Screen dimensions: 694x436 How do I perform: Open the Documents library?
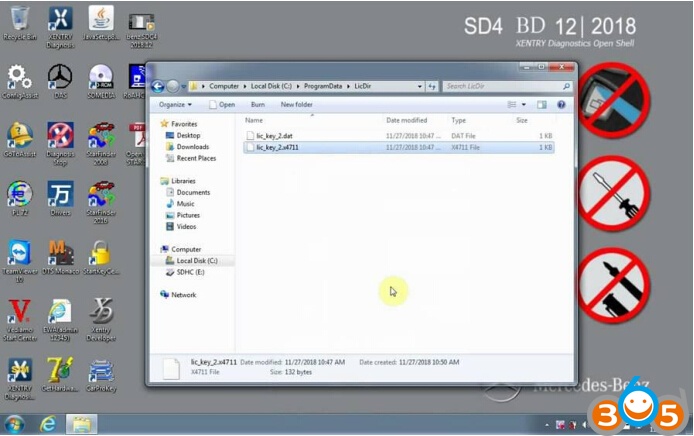click(188, 193)
